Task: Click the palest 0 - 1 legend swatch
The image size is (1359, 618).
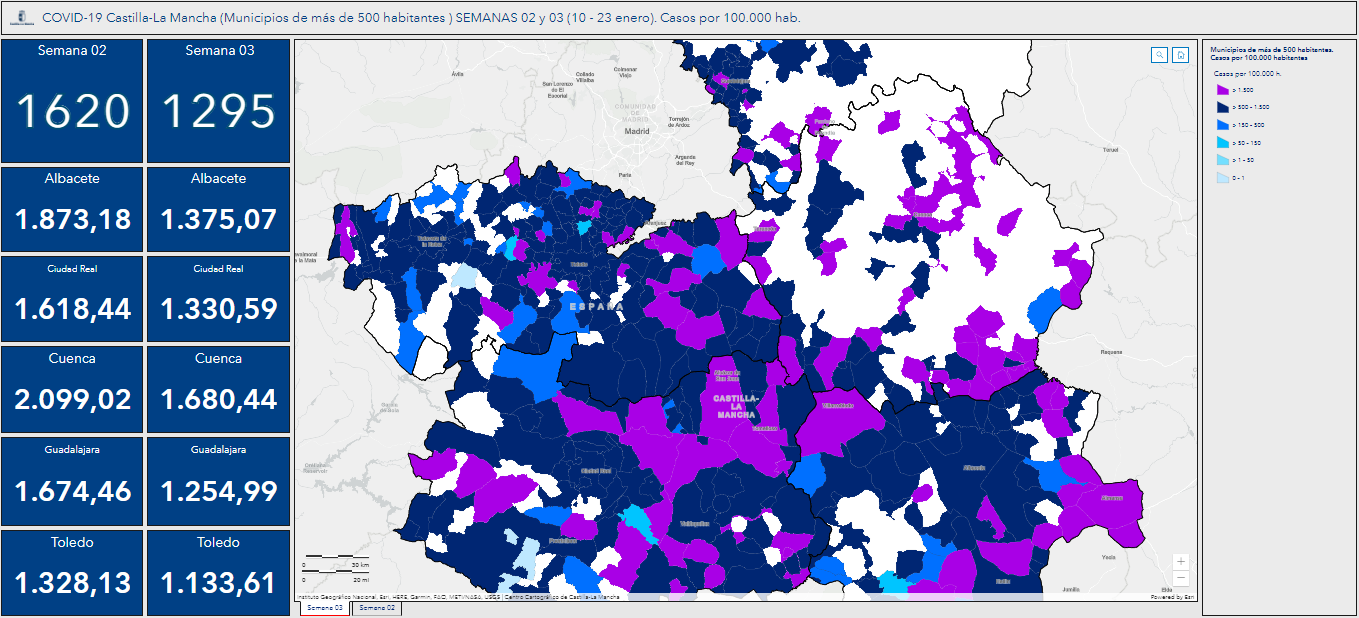Action: point(1222,178)
